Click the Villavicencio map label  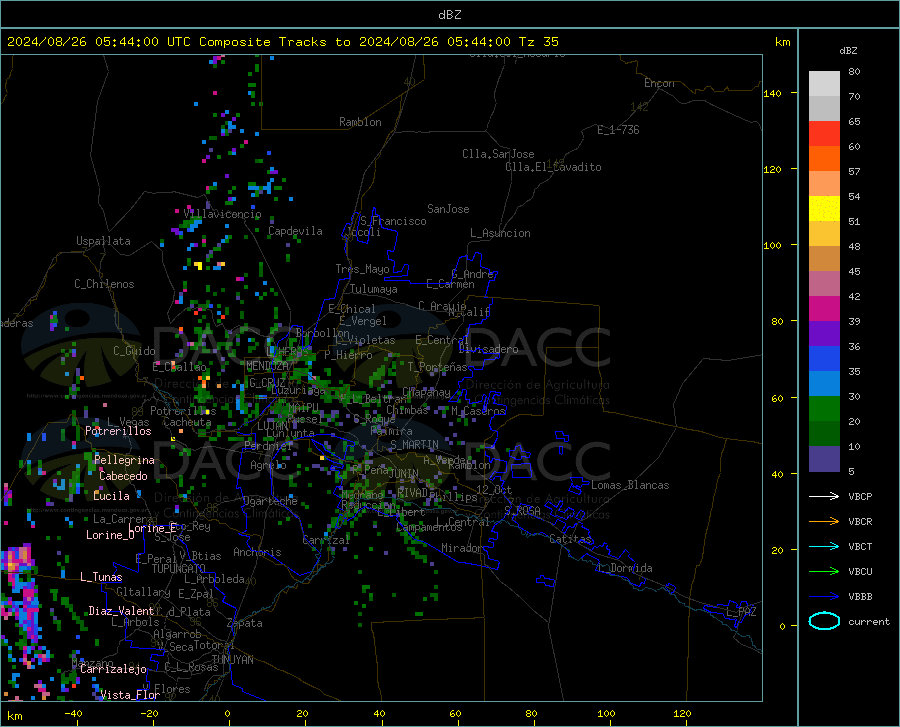tap(222, 214)
